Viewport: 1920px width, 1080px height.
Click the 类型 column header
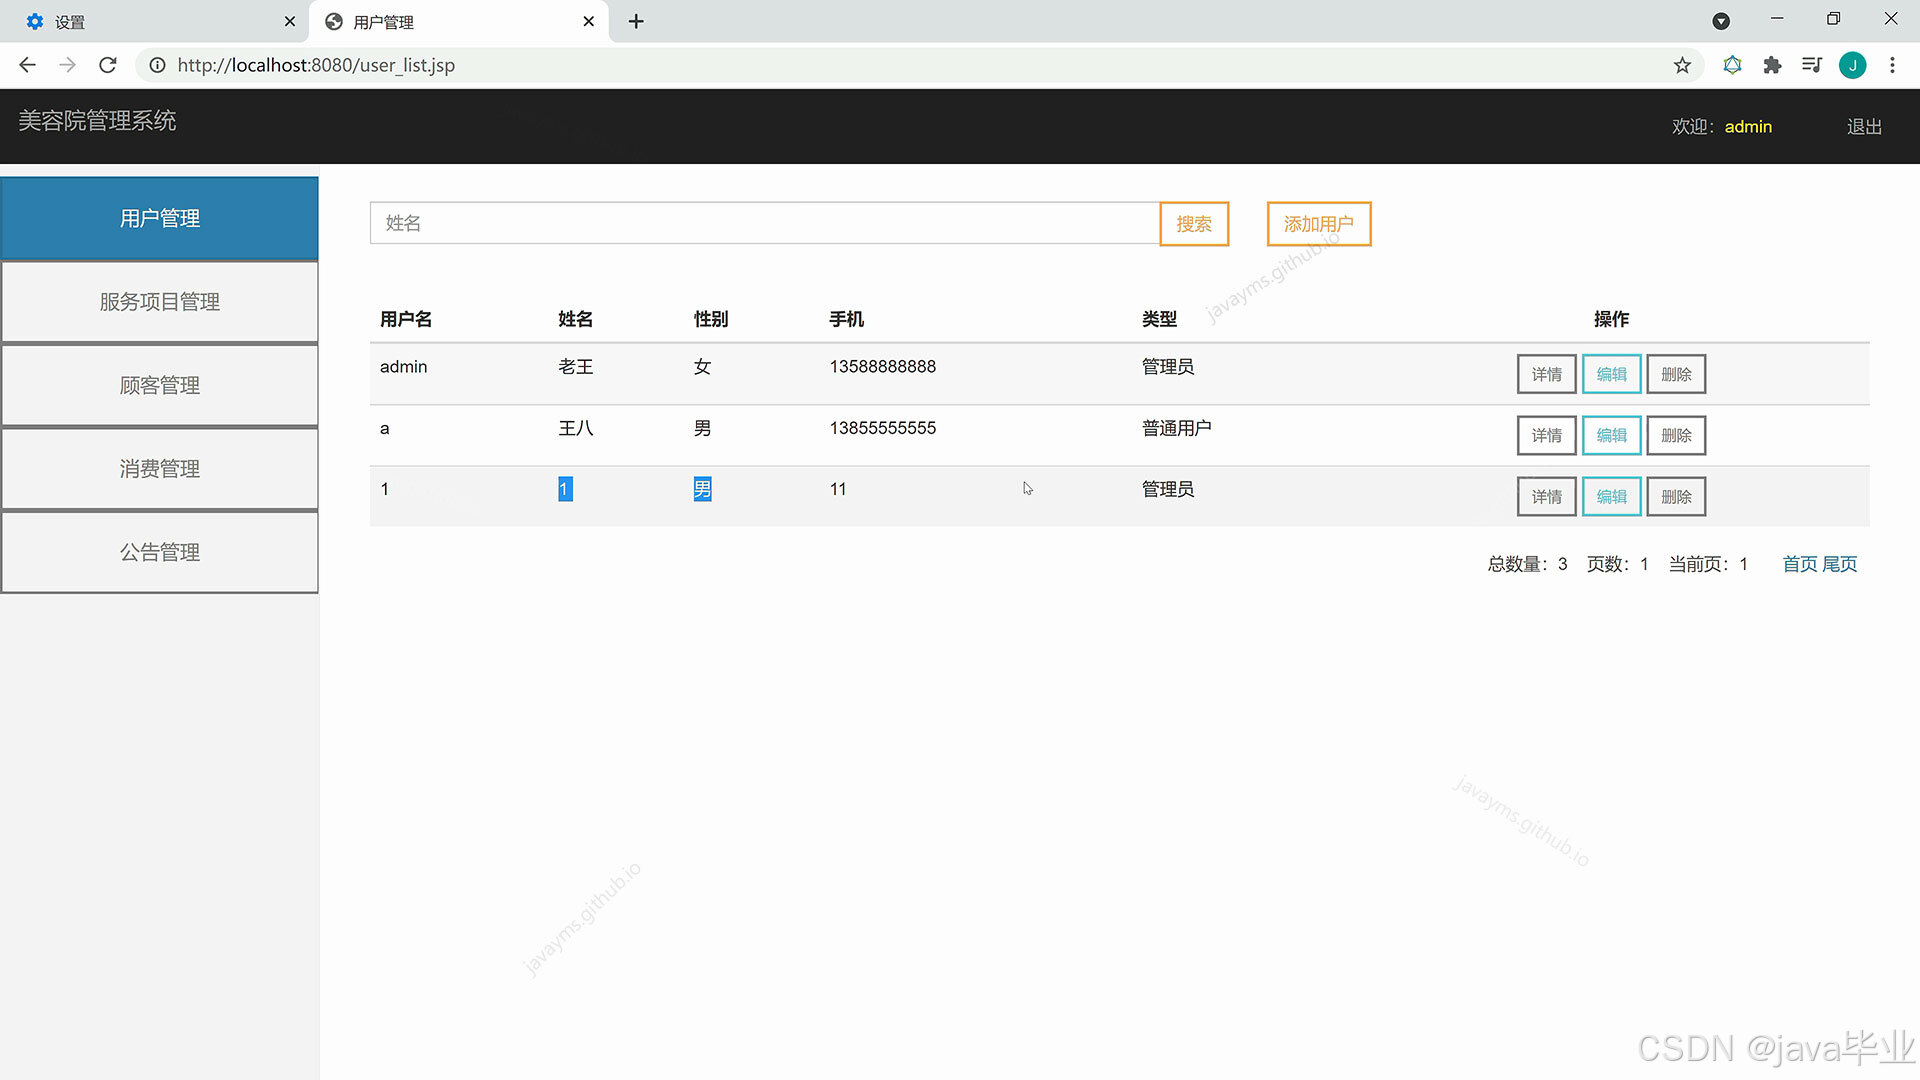(x=1159, y=319)
